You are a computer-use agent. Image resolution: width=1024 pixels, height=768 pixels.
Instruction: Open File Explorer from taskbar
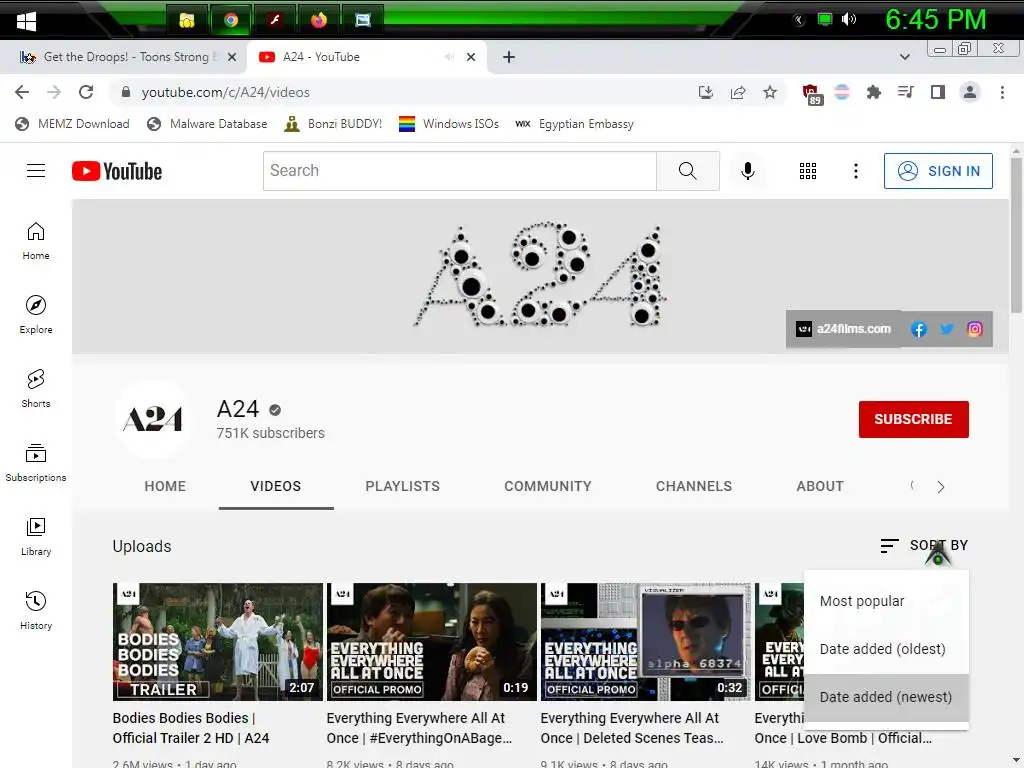click(187, 20)
